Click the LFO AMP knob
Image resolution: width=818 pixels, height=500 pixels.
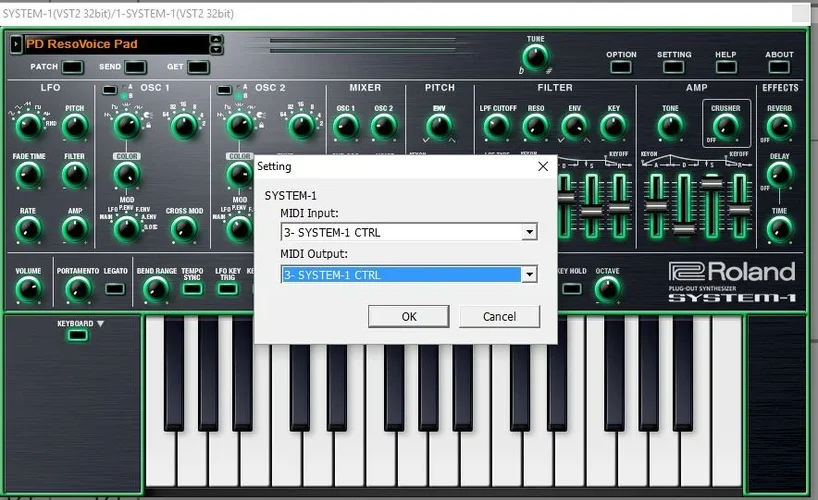coord(75,229)
